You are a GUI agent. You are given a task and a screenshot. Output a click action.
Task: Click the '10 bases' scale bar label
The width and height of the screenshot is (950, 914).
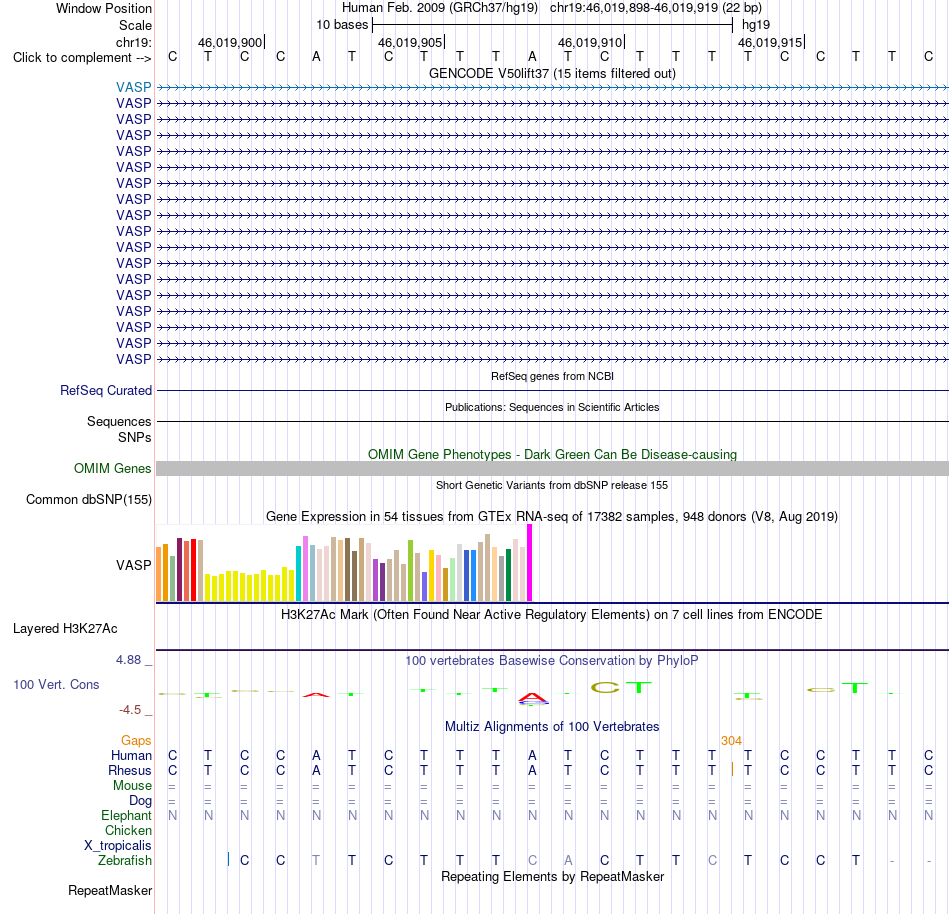(342, 25)
